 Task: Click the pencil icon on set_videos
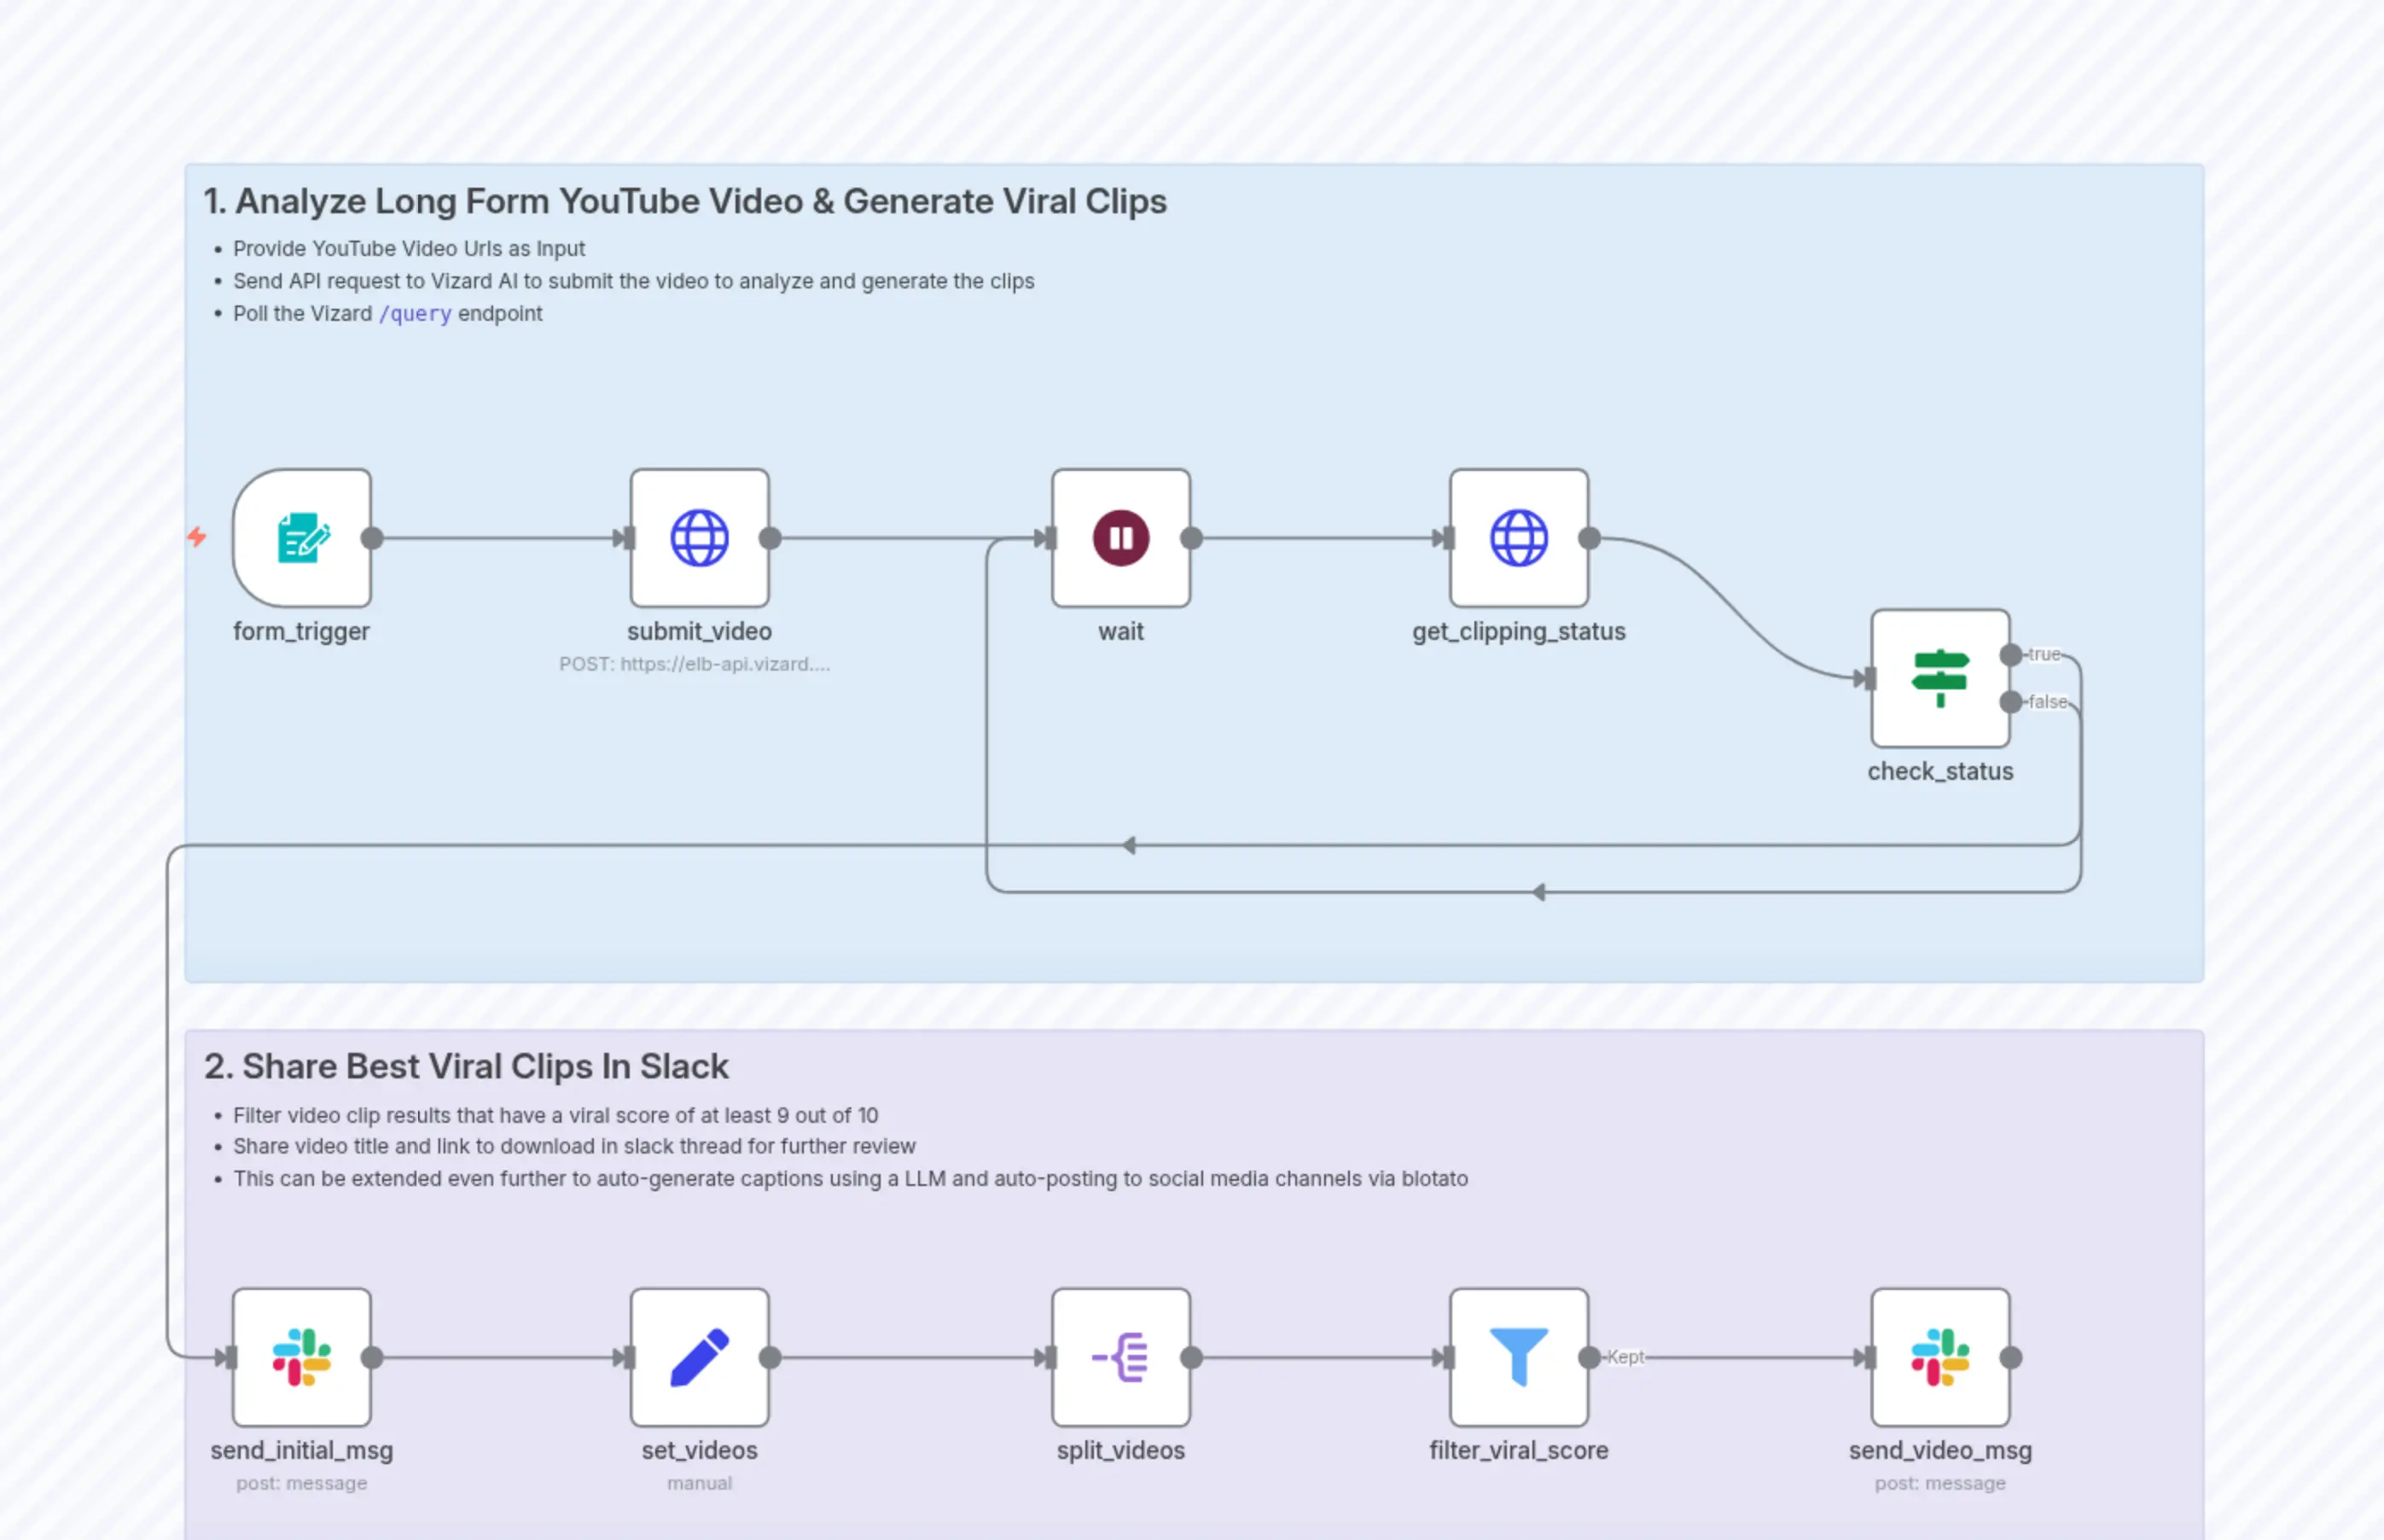coord(699,1358)
